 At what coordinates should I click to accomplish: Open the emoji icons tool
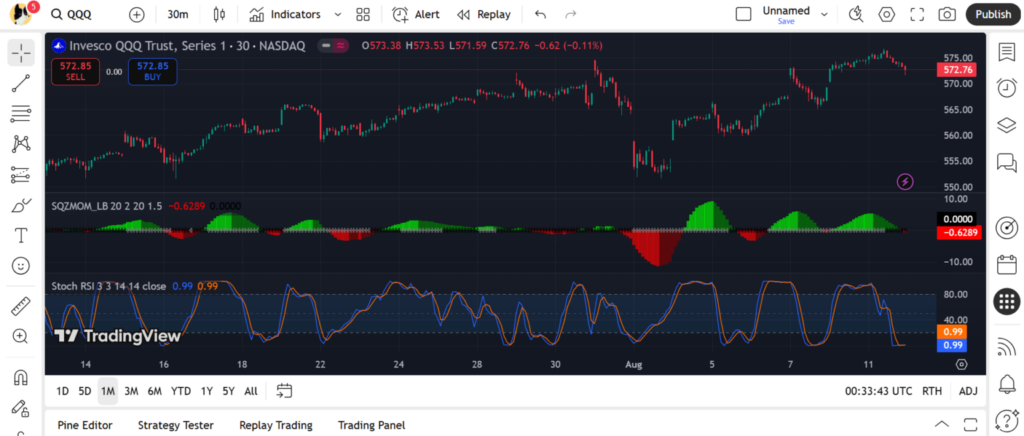tap(21, 266)
